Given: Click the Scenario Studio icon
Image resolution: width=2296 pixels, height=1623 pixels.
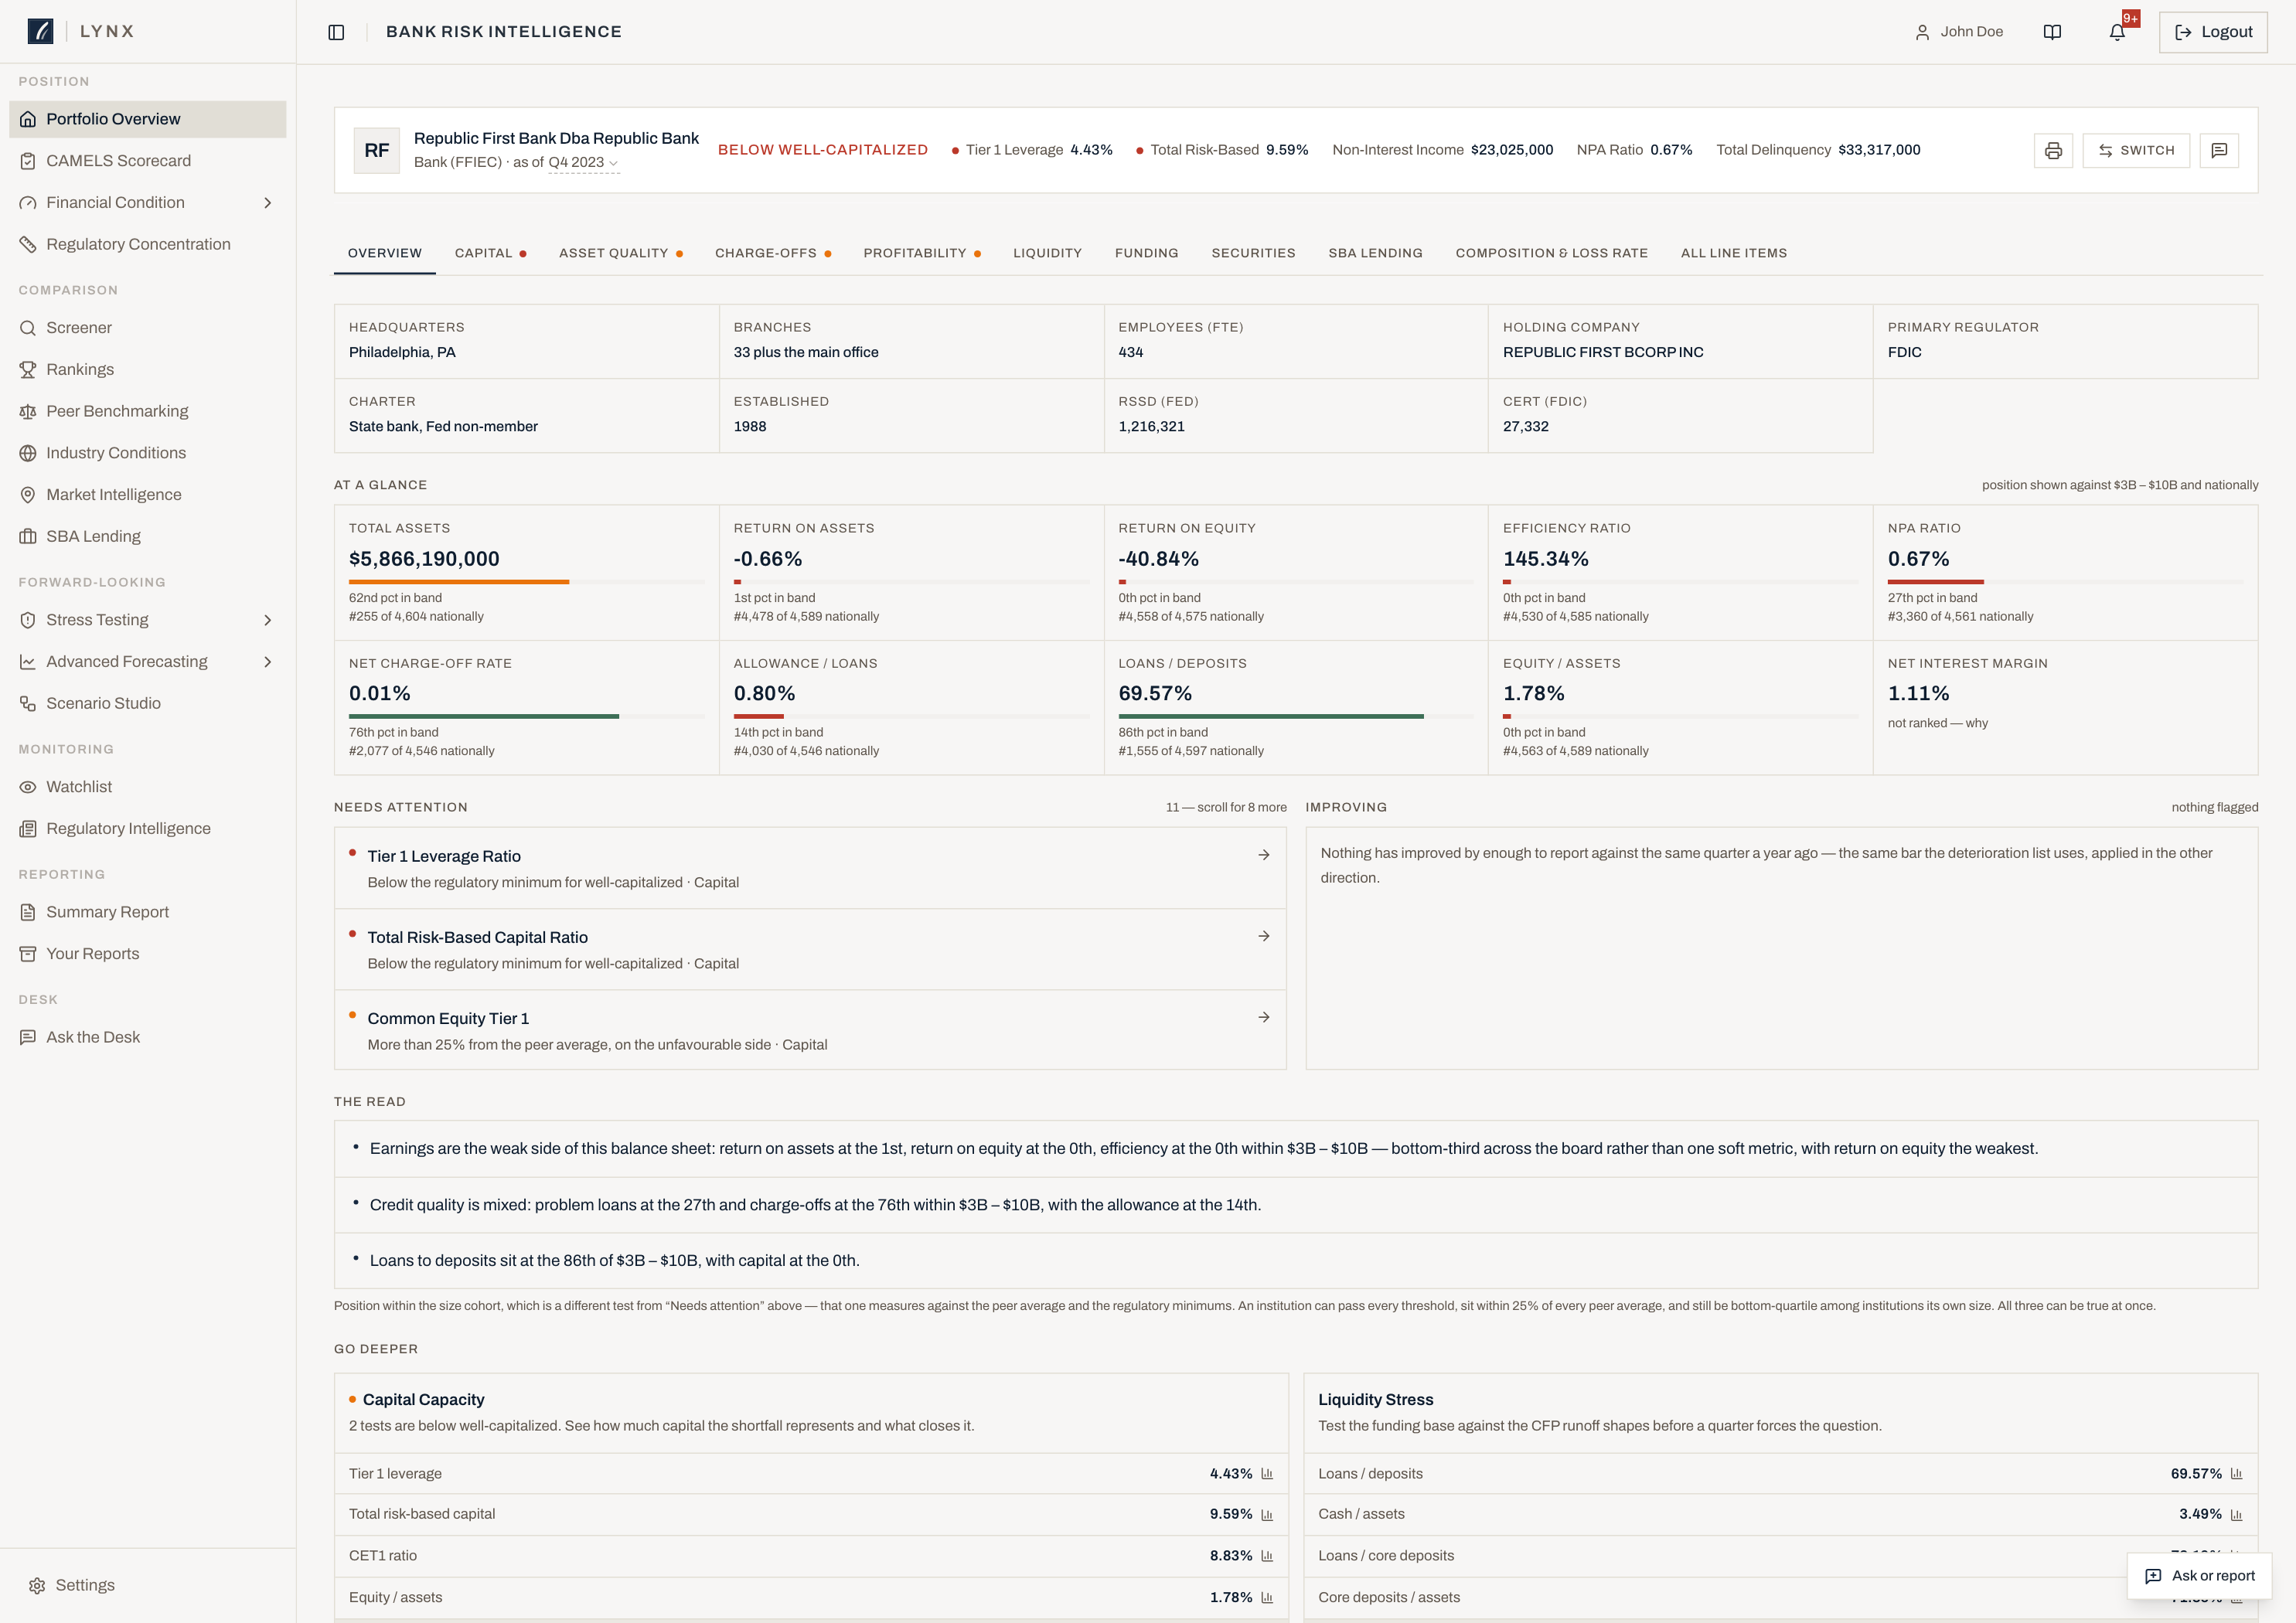Looking at the screenshot, I should tap(28, 703).
